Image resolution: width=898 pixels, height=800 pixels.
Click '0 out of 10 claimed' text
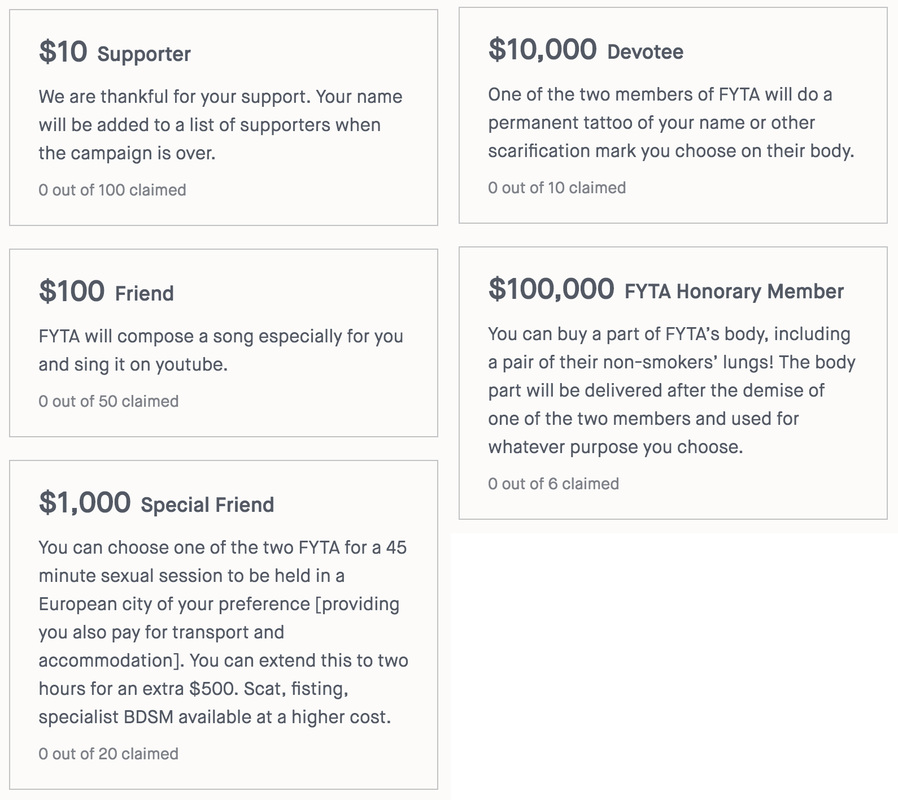[557, 187]
